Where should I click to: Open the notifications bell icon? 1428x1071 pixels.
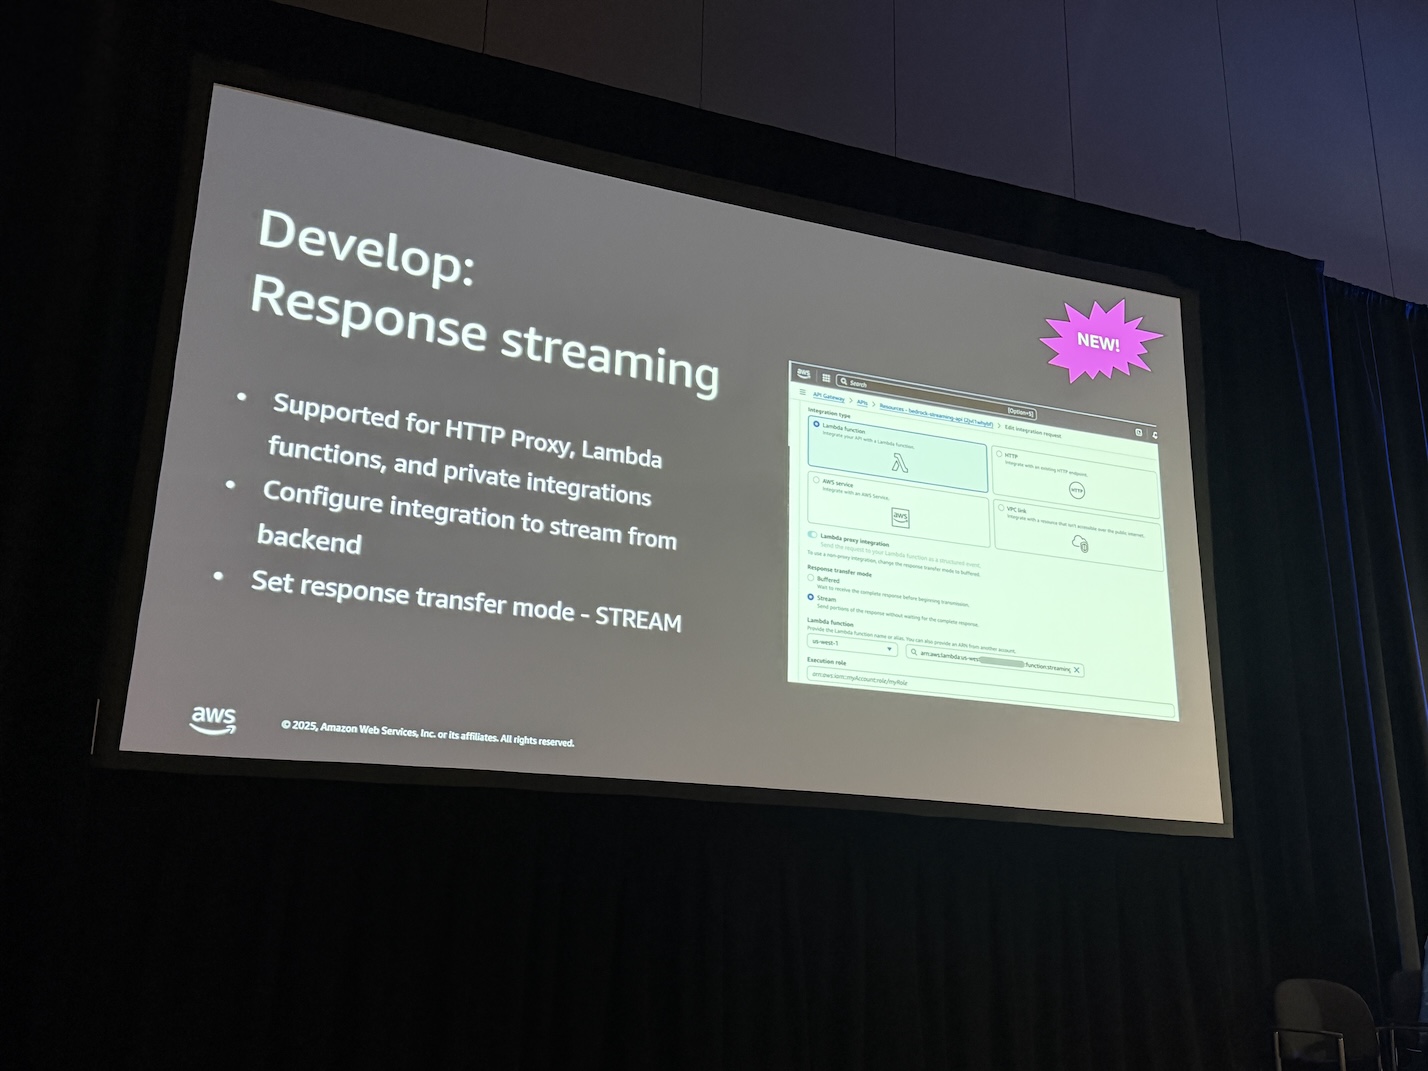coord(1155,436)
